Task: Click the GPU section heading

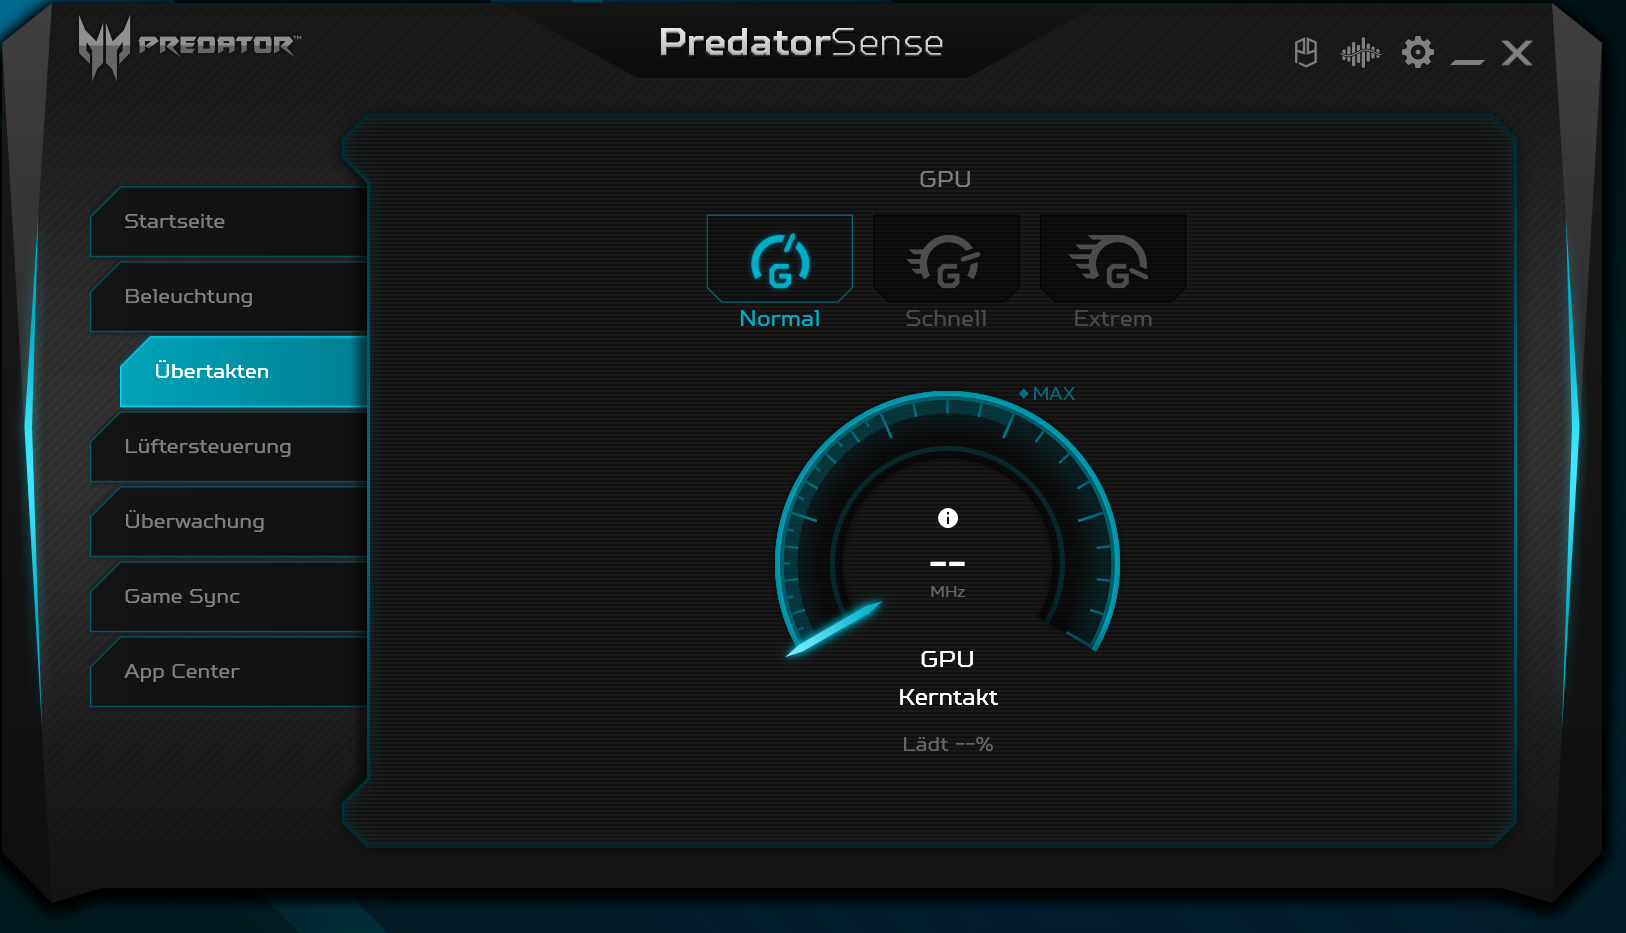Action: tap(945, 179)
